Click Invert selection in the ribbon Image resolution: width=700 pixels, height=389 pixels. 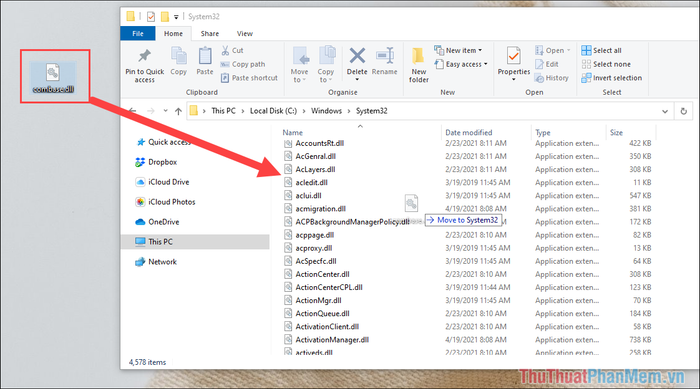[612, 78]
